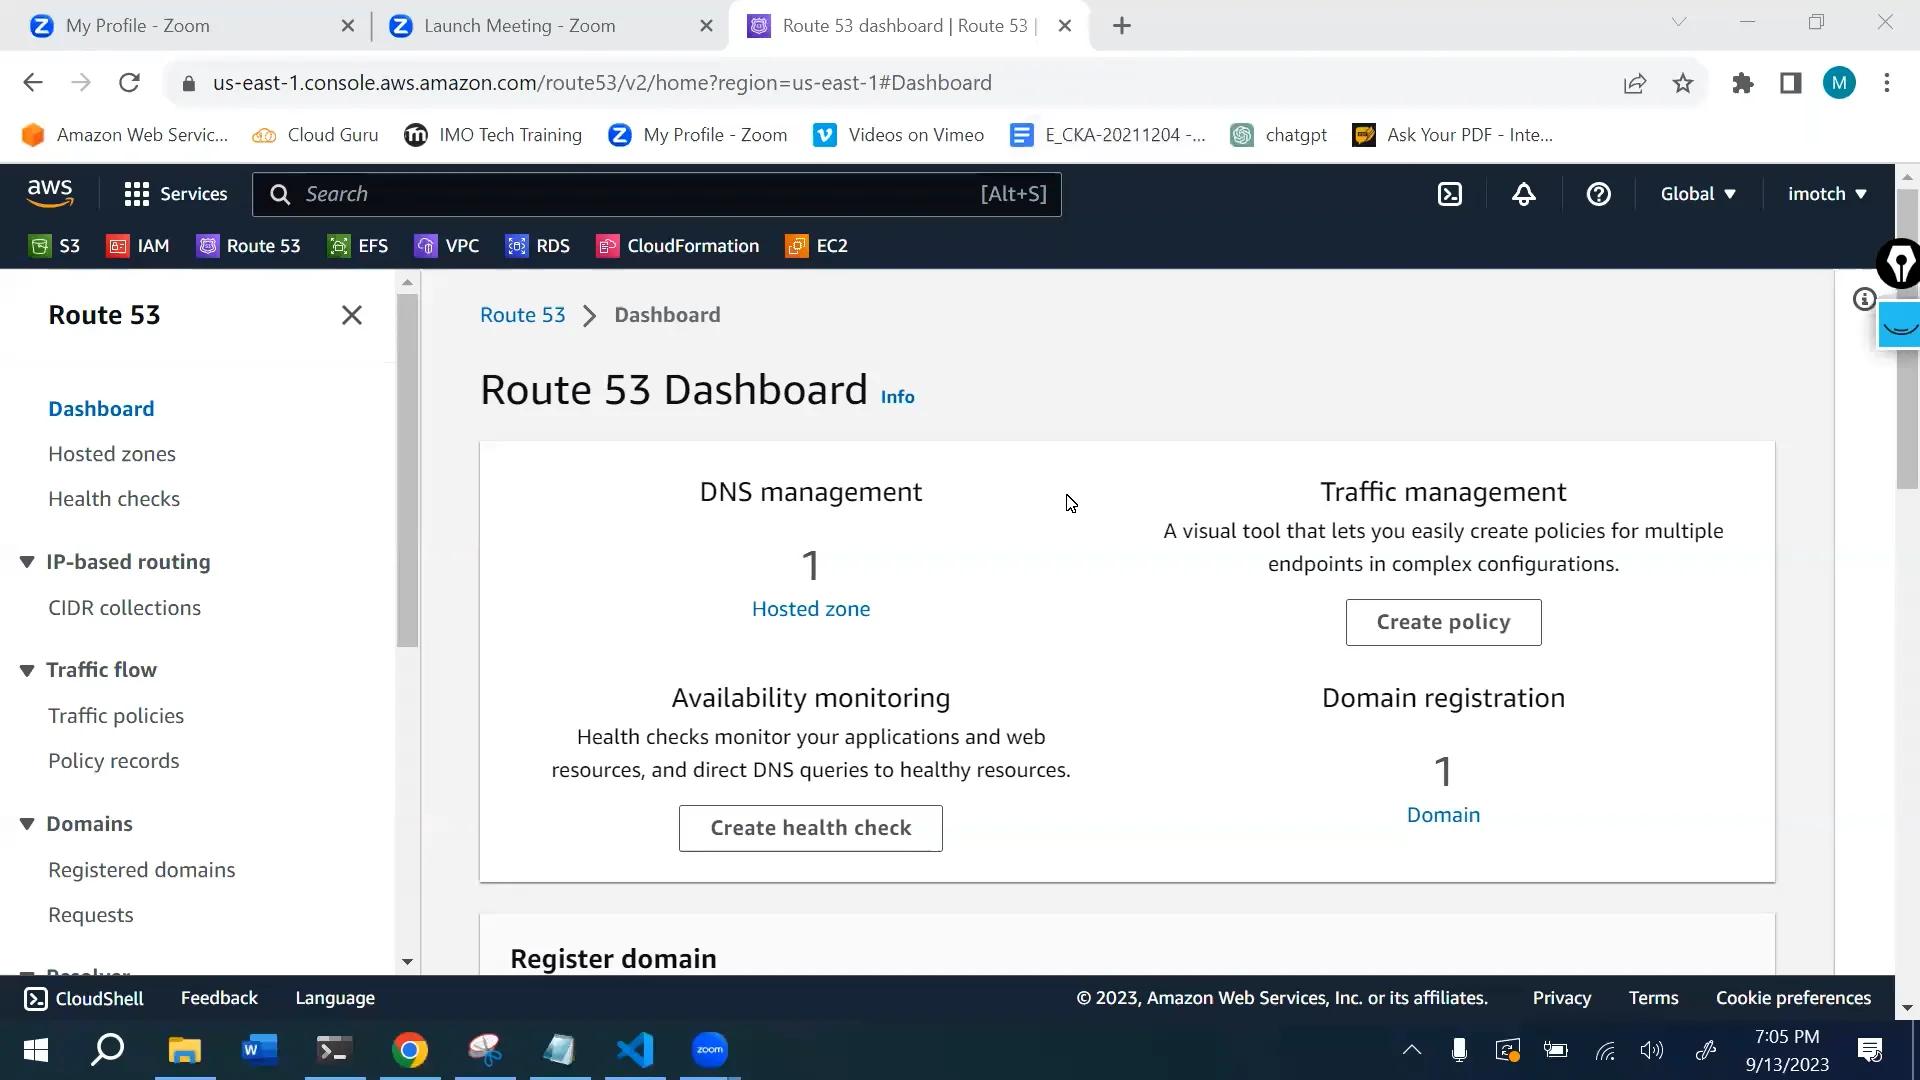Collapse the Traffic flow section
This screenshot has height=1080, width=1920.
[27, 669]
